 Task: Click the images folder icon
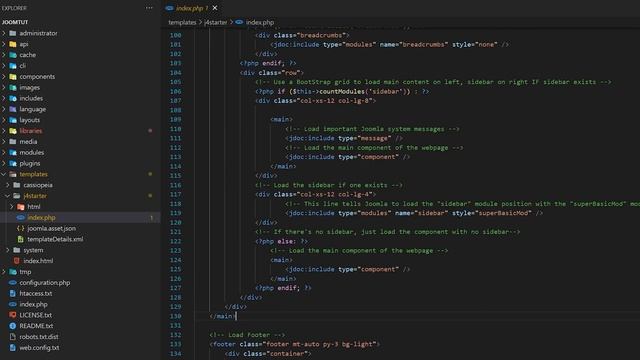click(x=13, y=87)
